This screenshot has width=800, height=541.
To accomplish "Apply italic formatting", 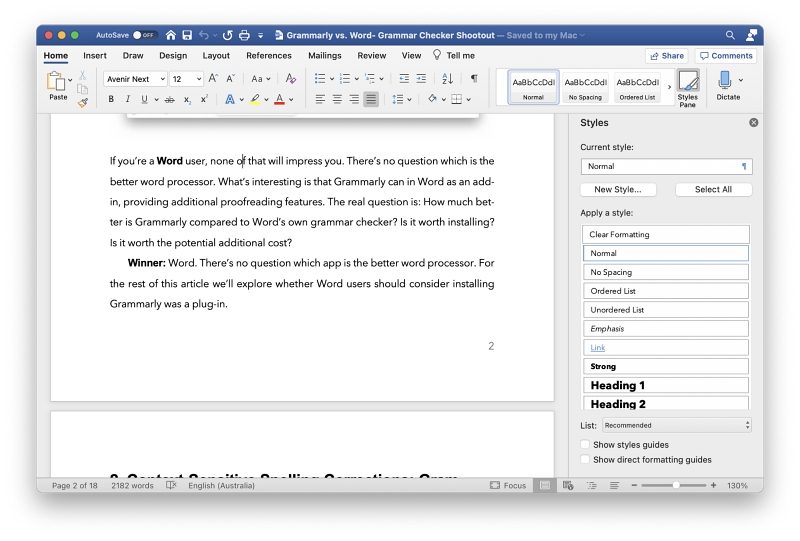I will [x=127, y=99].
